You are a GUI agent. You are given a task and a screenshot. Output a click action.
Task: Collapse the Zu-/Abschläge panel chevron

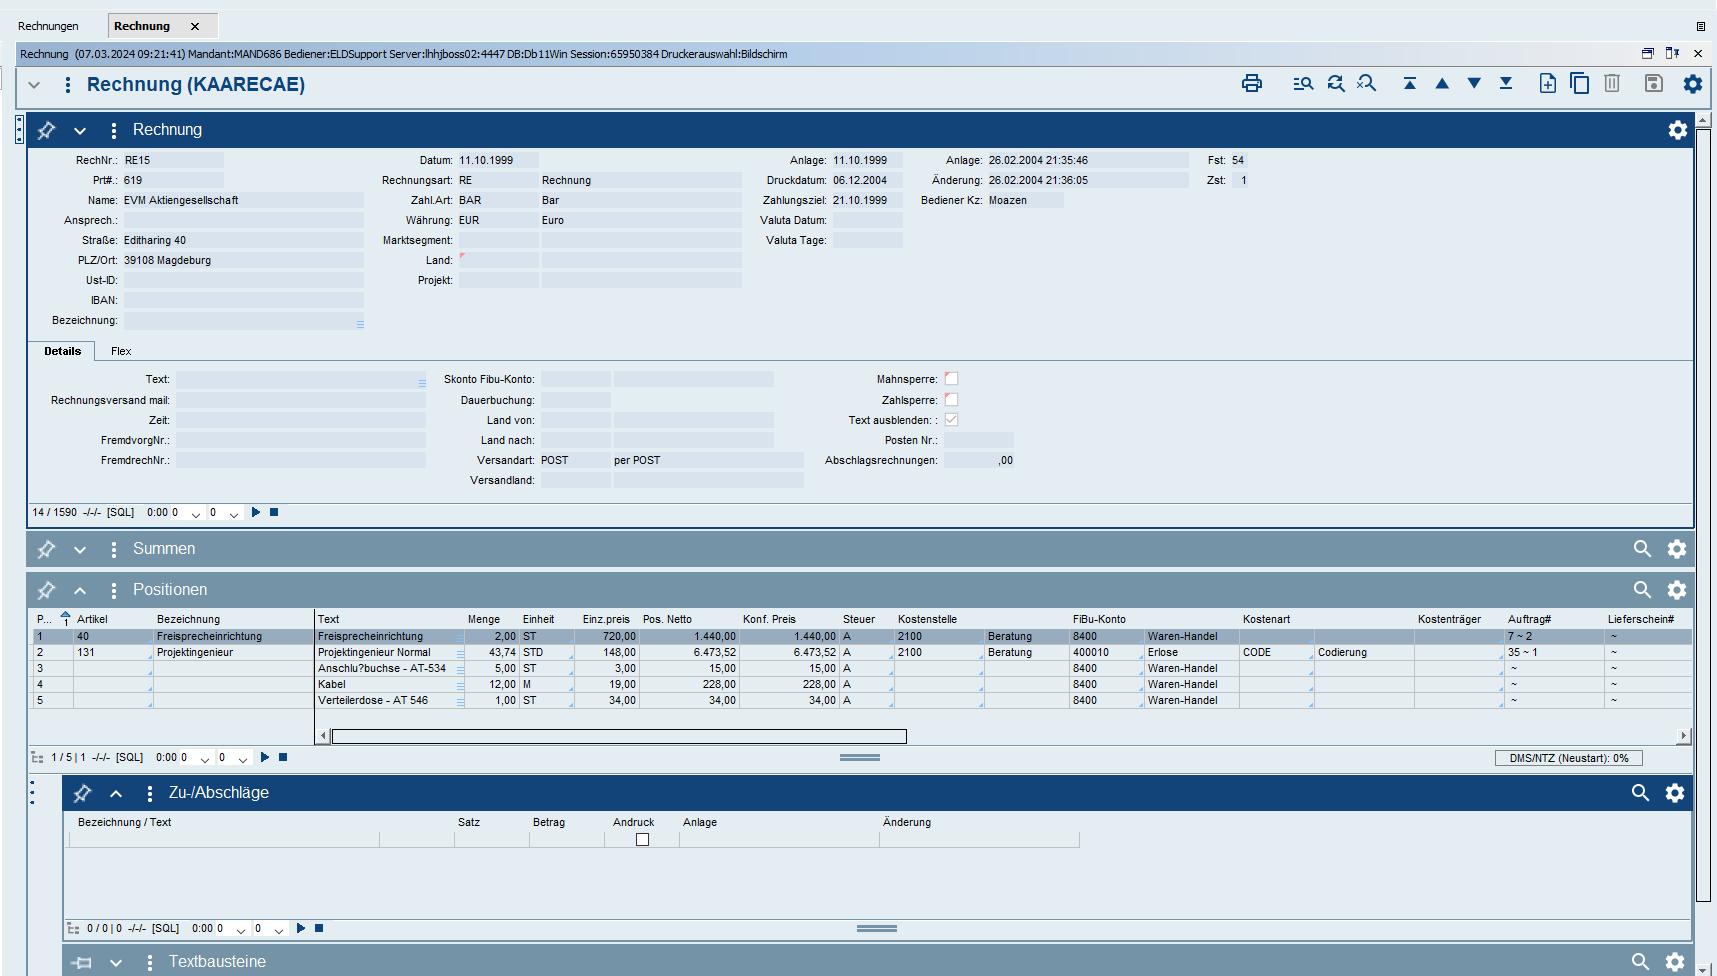coord(116,793)
